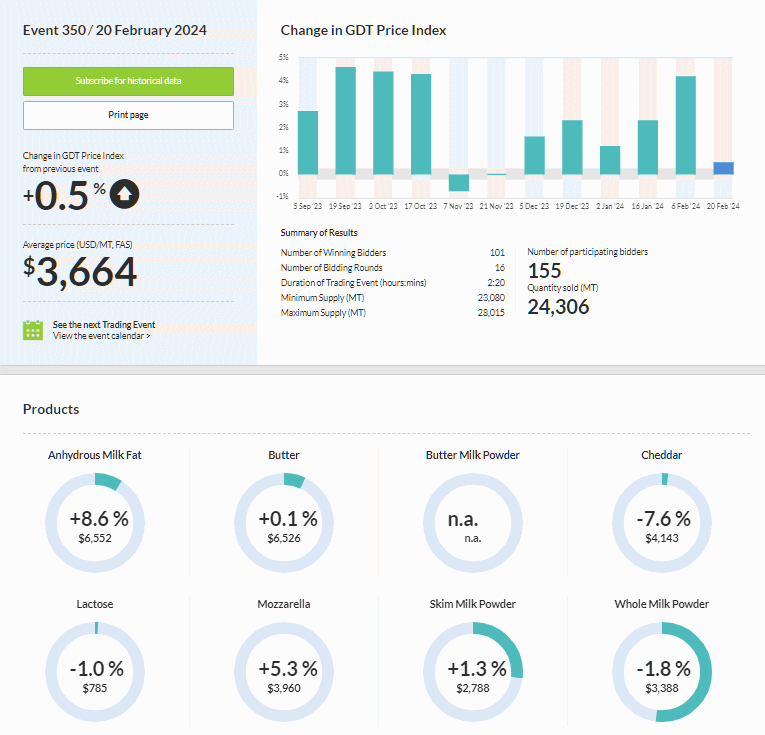Image resolution: width=765 pixels, height=735 pixels.
Task: Click the +0.5 % index change value
Action: [64, 196]
